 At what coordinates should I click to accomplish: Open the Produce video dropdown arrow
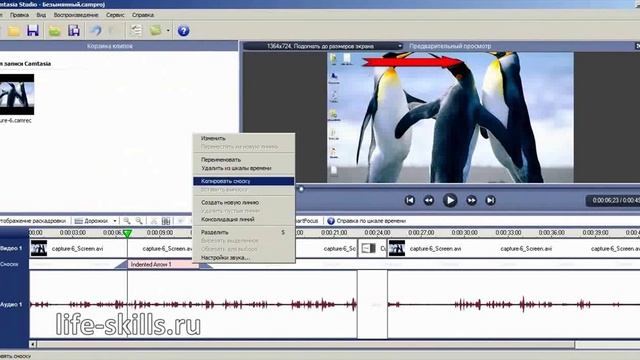(168, 31)
